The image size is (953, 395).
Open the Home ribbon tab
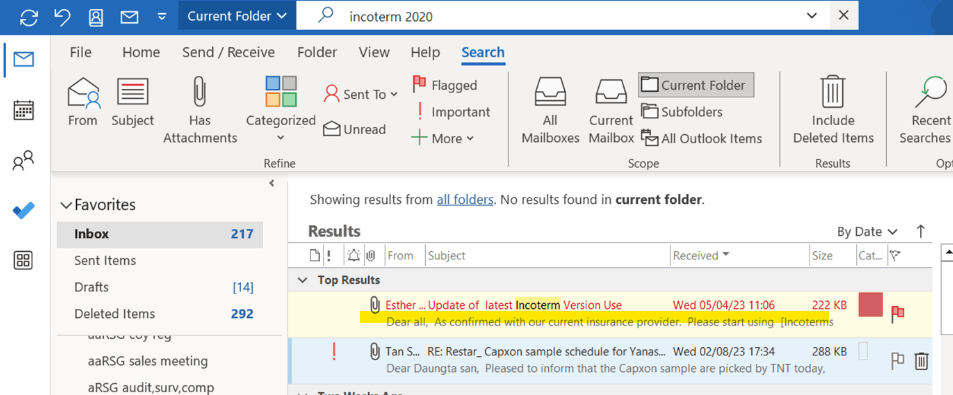141,52
